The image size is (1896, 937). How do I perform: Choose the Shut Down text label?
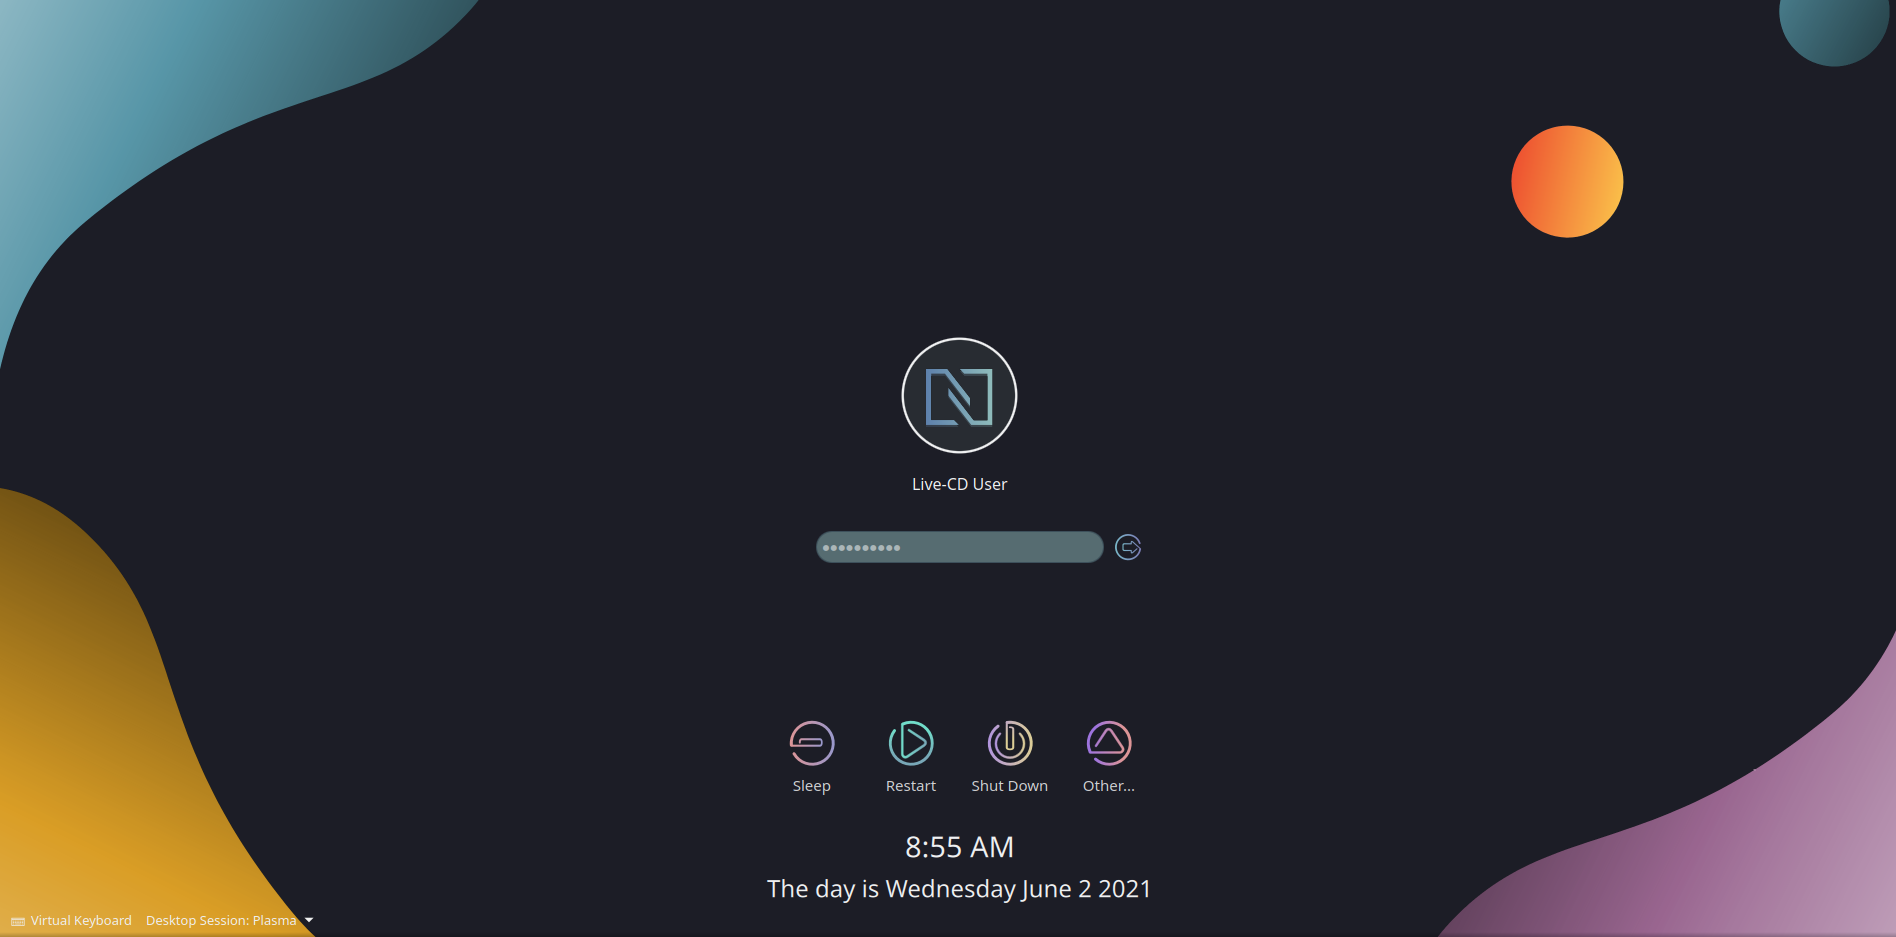1009,786
